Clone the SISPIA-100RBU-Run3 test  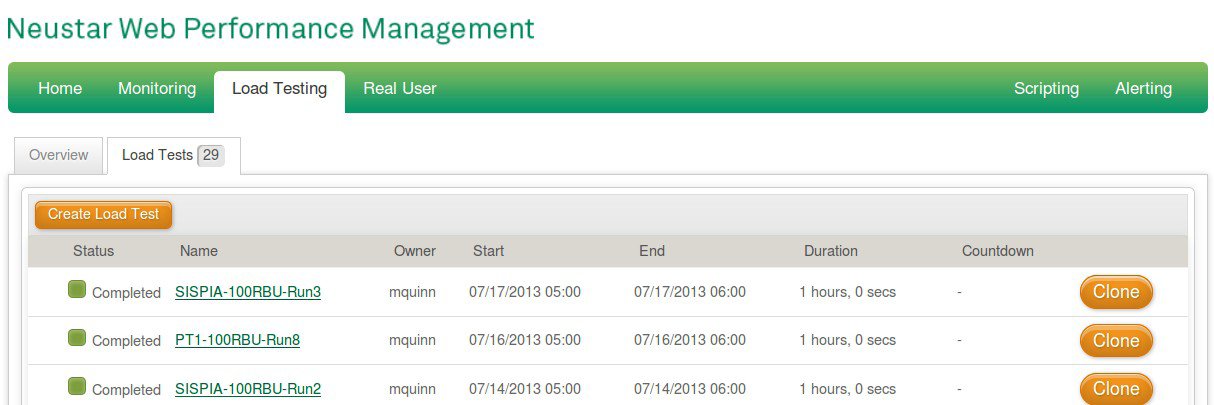pyautogui.click(x=1116, y=292)
